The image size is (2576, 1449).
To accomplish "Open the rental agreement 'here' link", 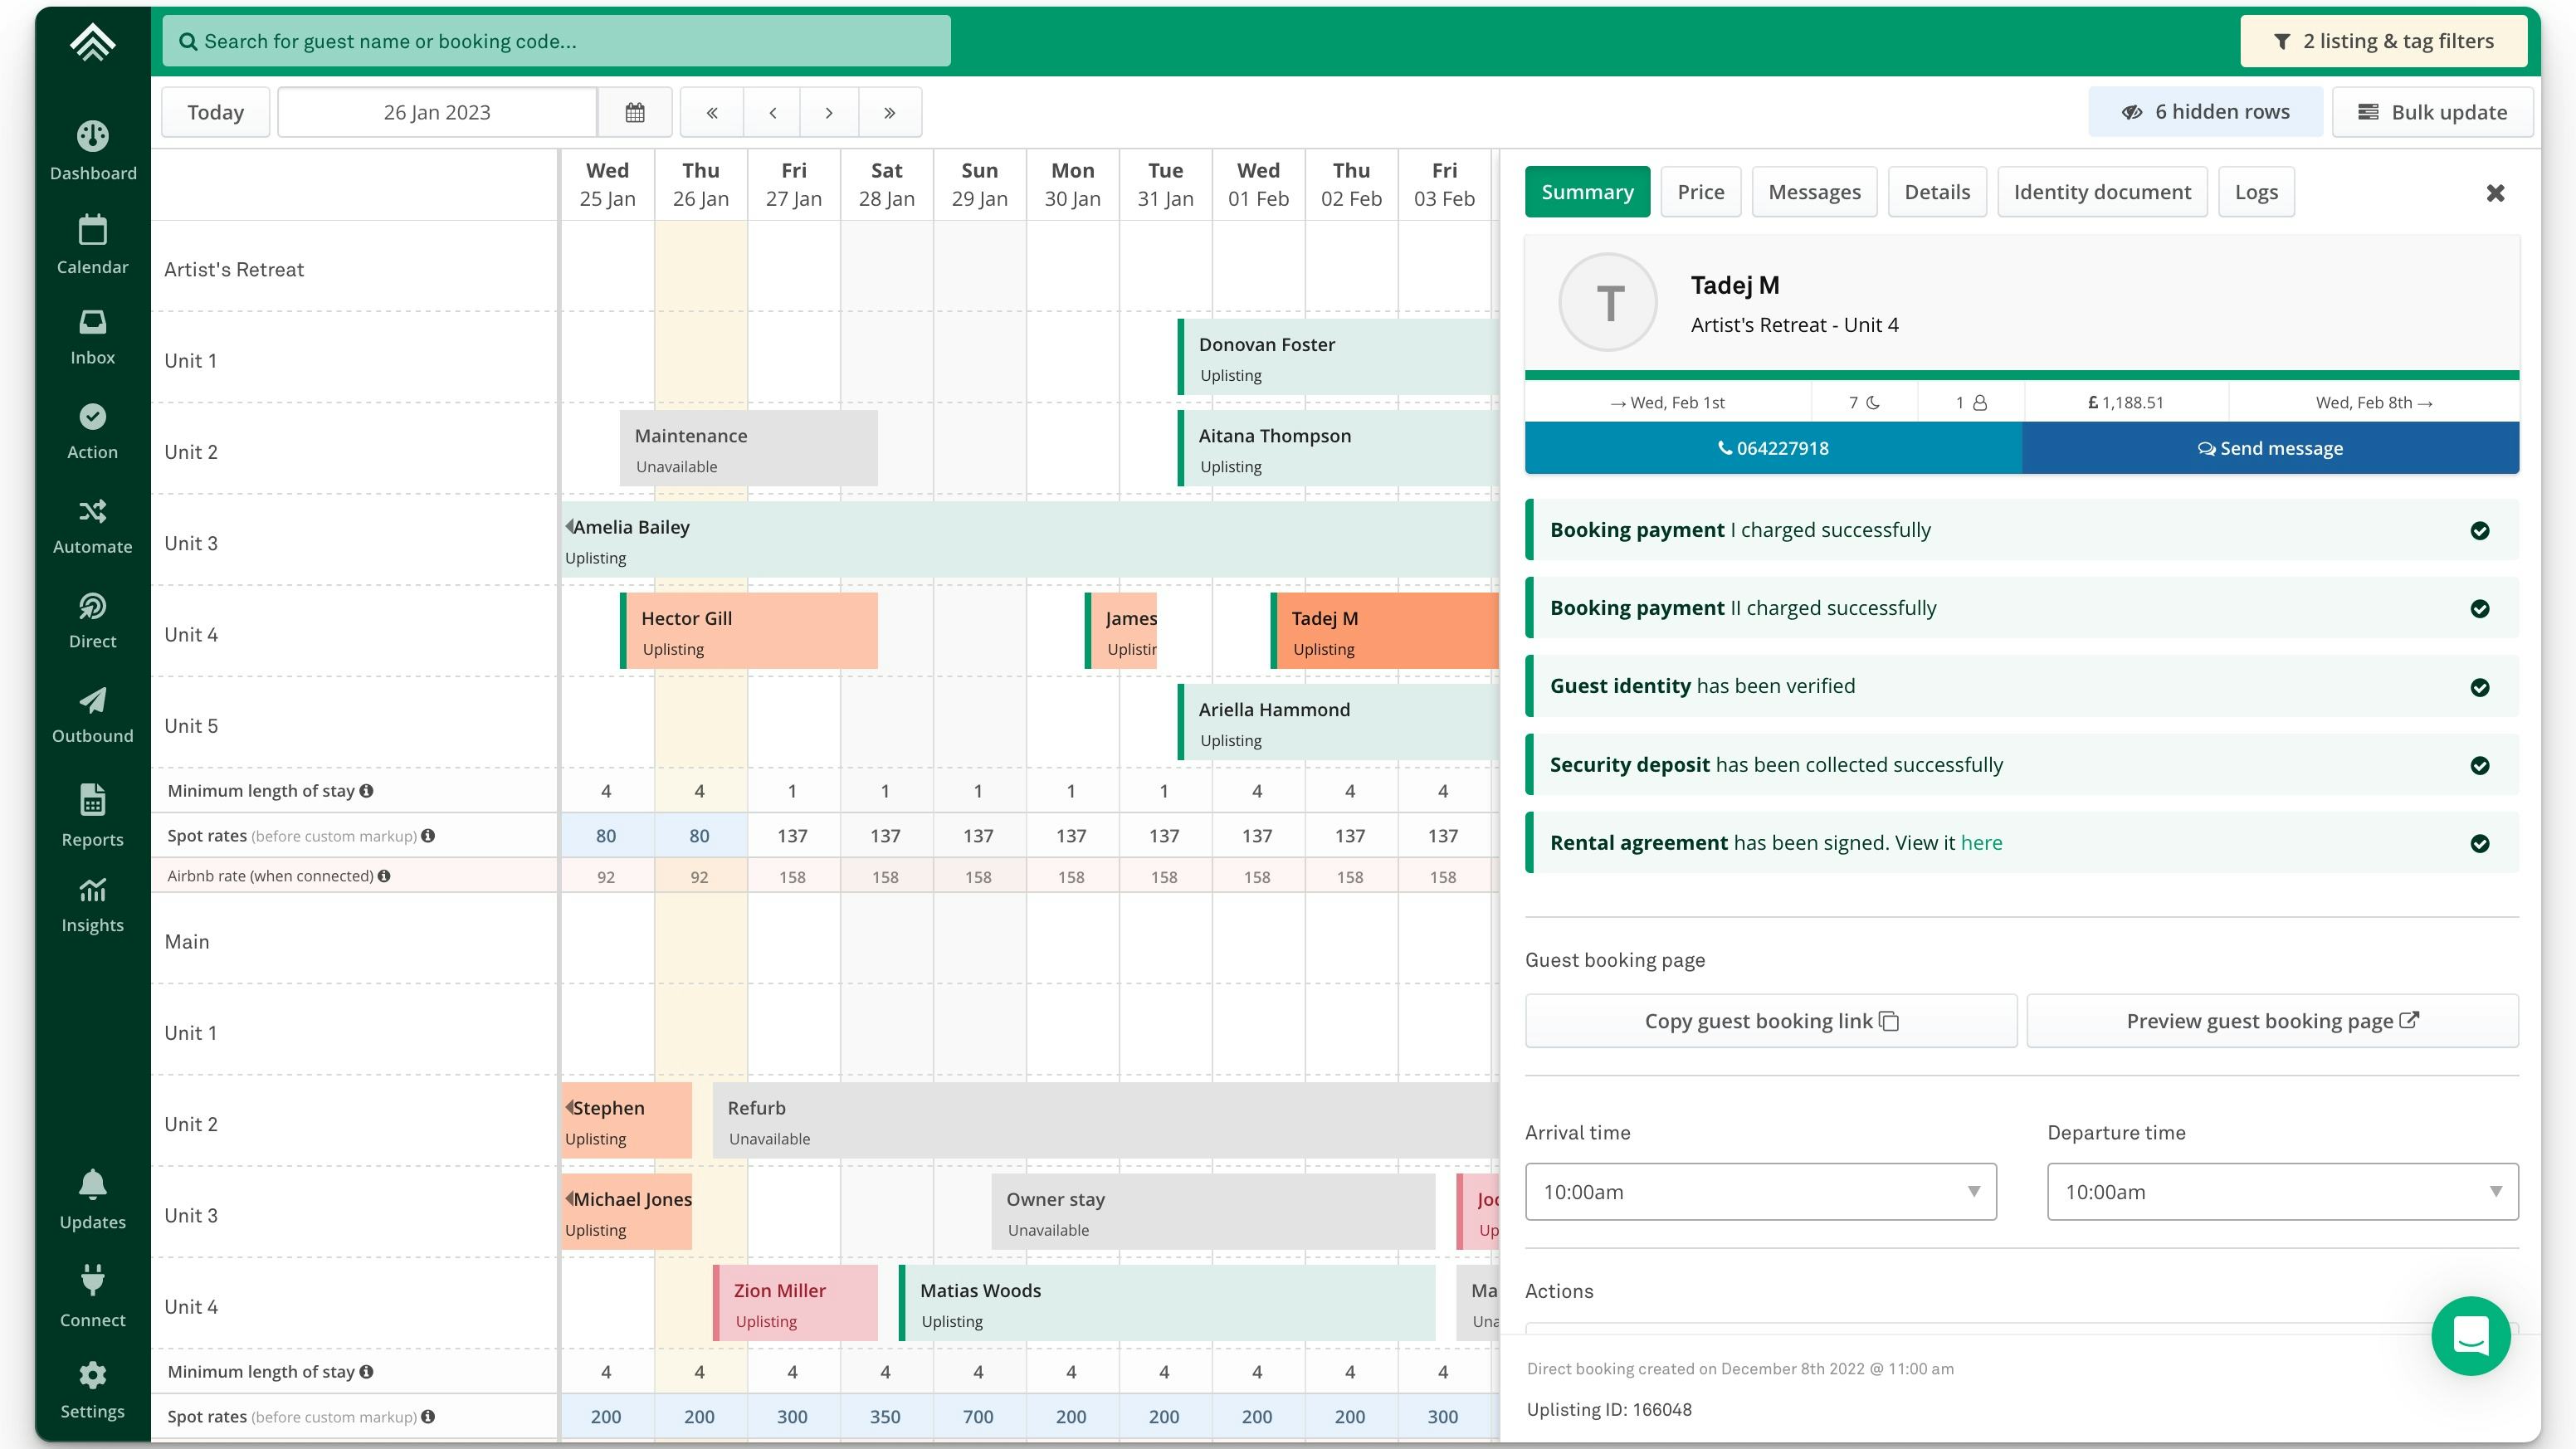I will [x=1981, y=843].
